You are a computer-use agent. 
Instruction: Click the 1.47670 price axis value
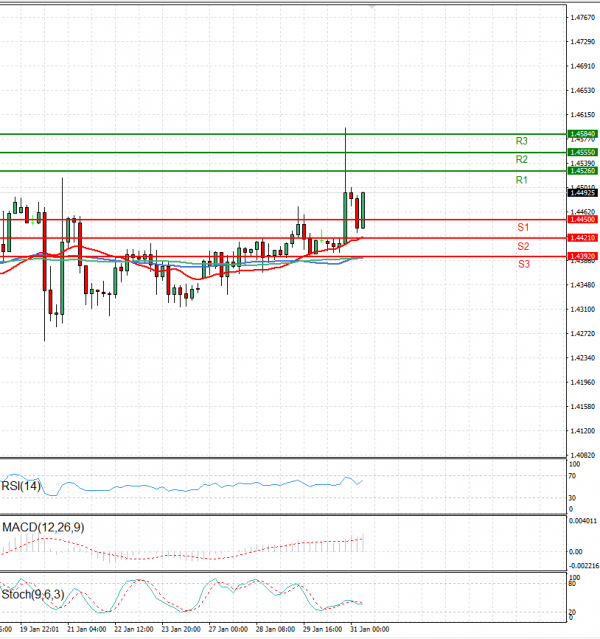tap(582, 18)
